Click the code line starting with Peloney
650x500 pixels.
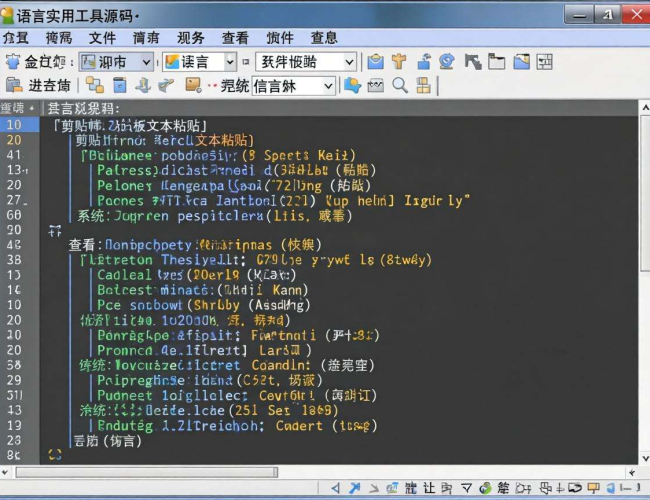(x=234, y=186)
